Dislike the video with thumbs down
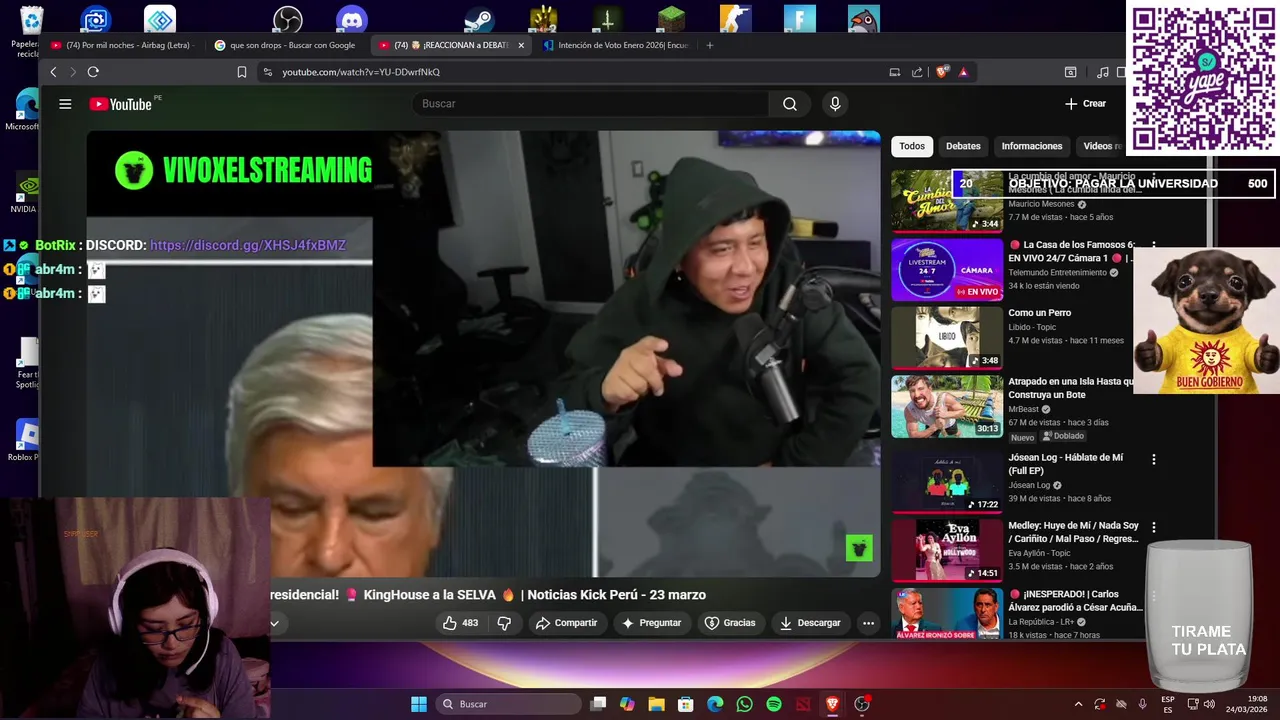This screenshot has width=1280, height=720. click(x=504, y=623)
